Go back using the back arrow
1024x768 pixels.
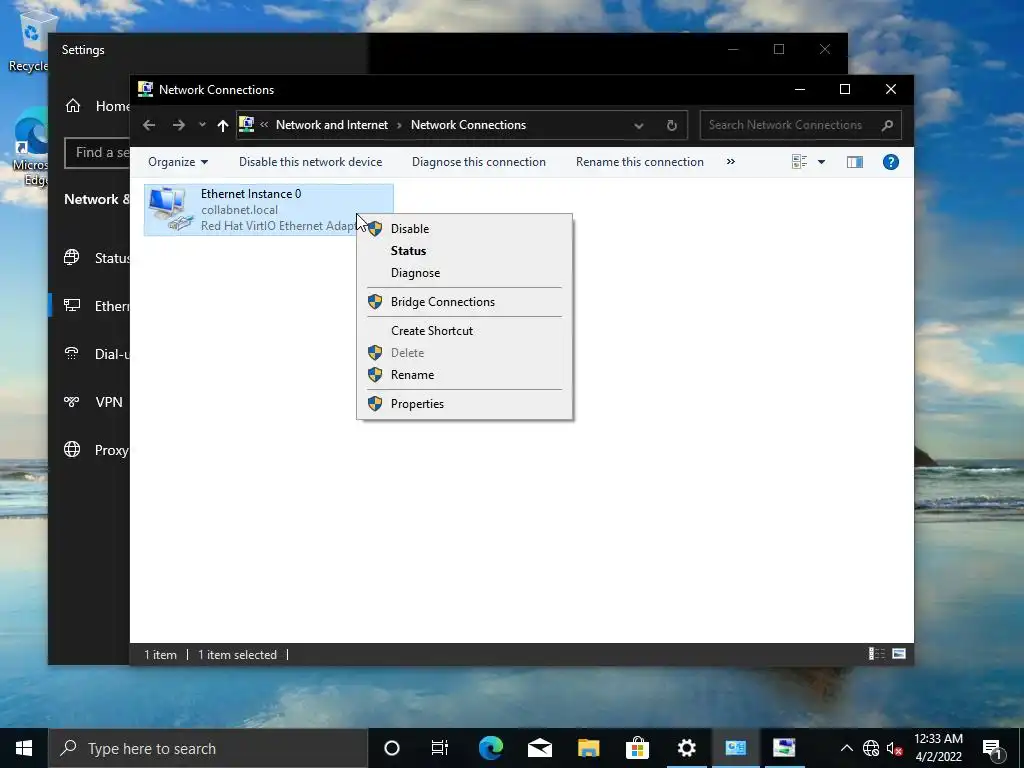click(149, 125)
